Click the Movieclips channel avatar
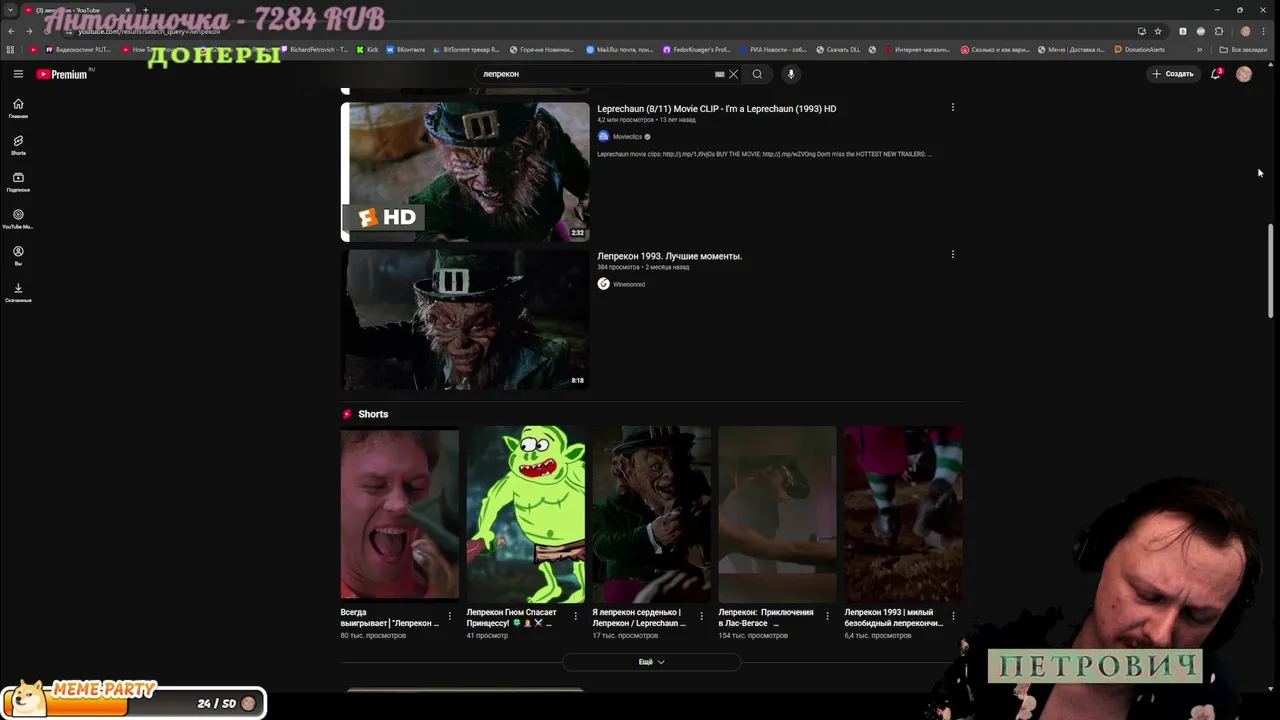The image size is (1280, 720). pos(603,136)
